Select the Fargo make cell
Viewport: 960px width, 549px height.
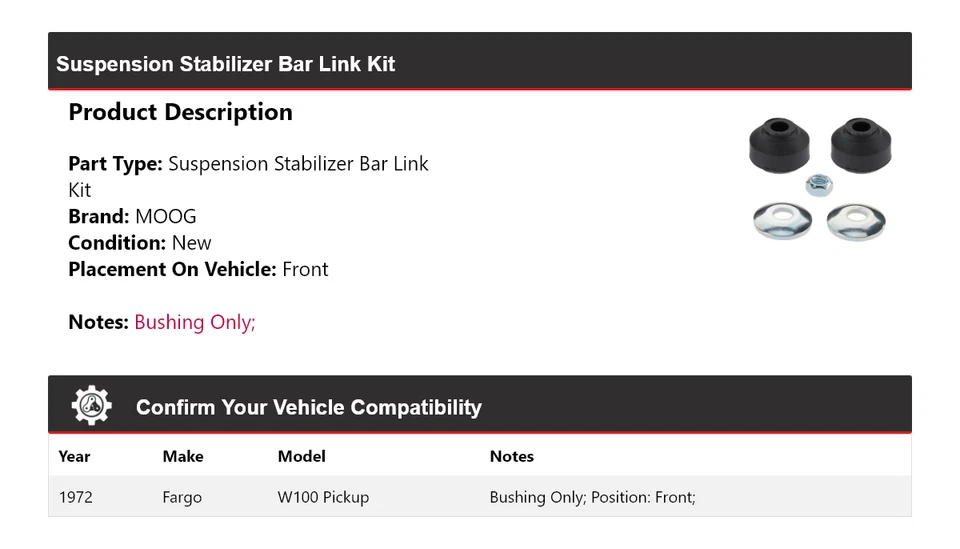pos(182,497)
